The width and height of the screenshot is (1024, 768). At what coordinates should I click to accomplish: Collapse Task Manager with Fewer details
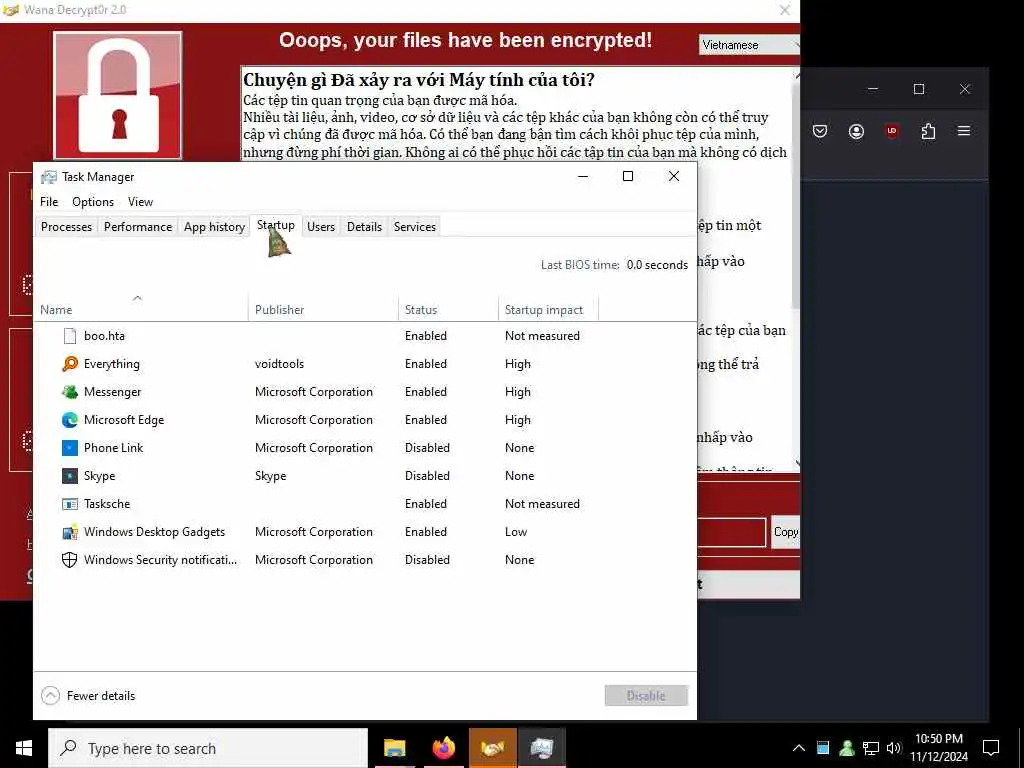click(88, 696)
